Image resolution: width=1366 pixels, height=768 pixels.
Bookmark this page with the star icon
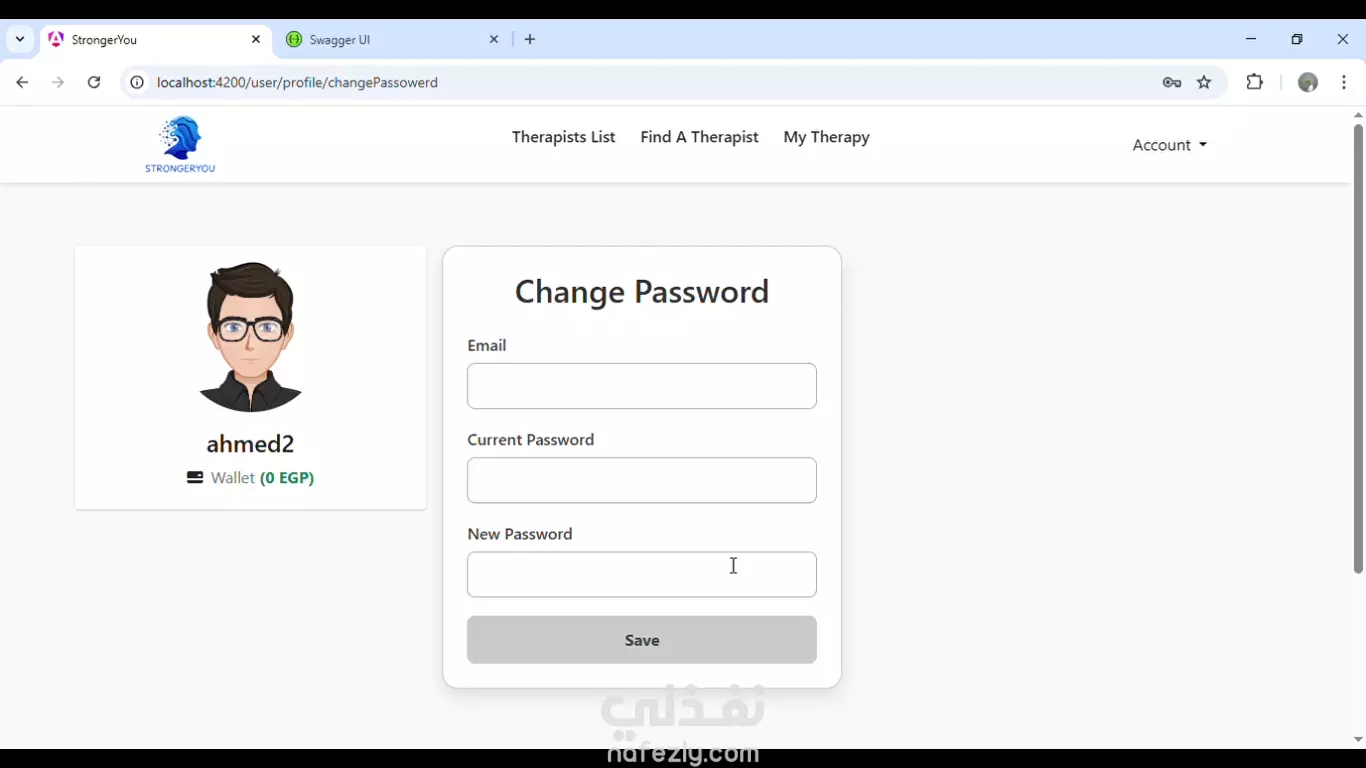[1204, 83]
